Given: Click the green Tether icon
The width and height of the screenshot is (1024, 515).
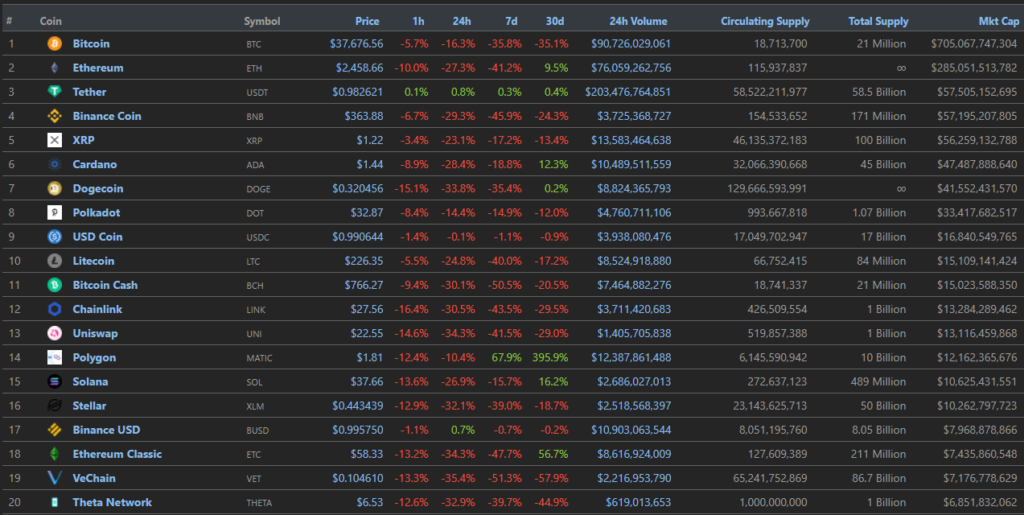Looking at the screenshot, I should [x=54, y=92].
